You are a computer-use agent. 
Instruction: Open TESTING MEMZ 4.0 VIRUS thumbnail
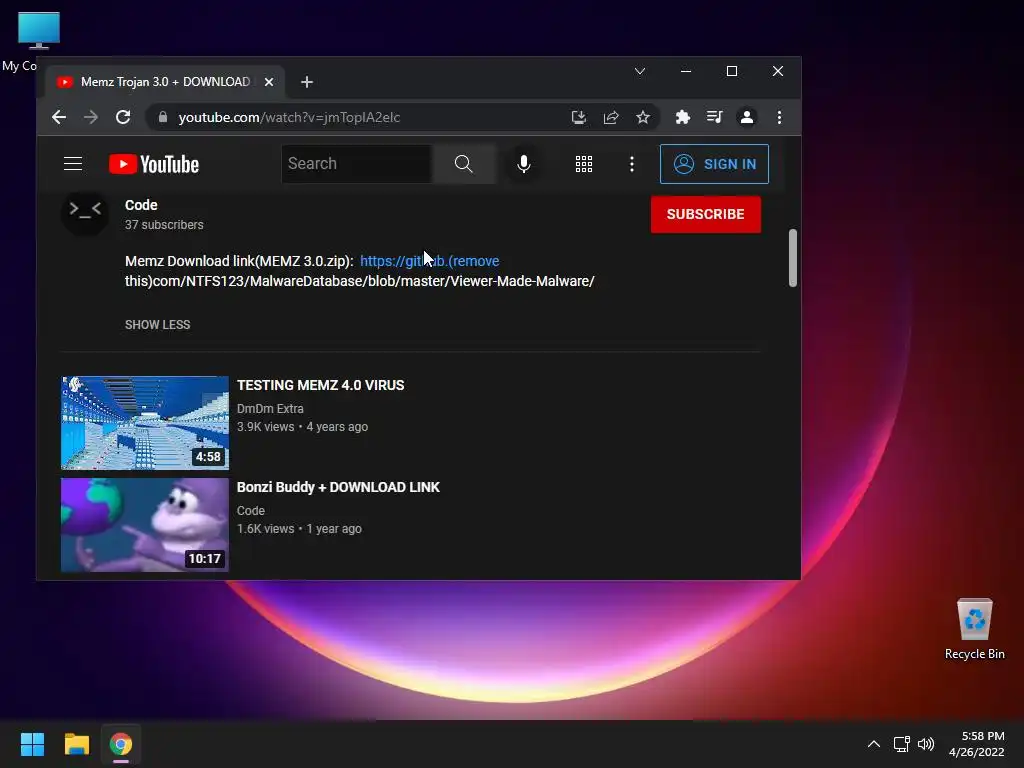(145, 423)
